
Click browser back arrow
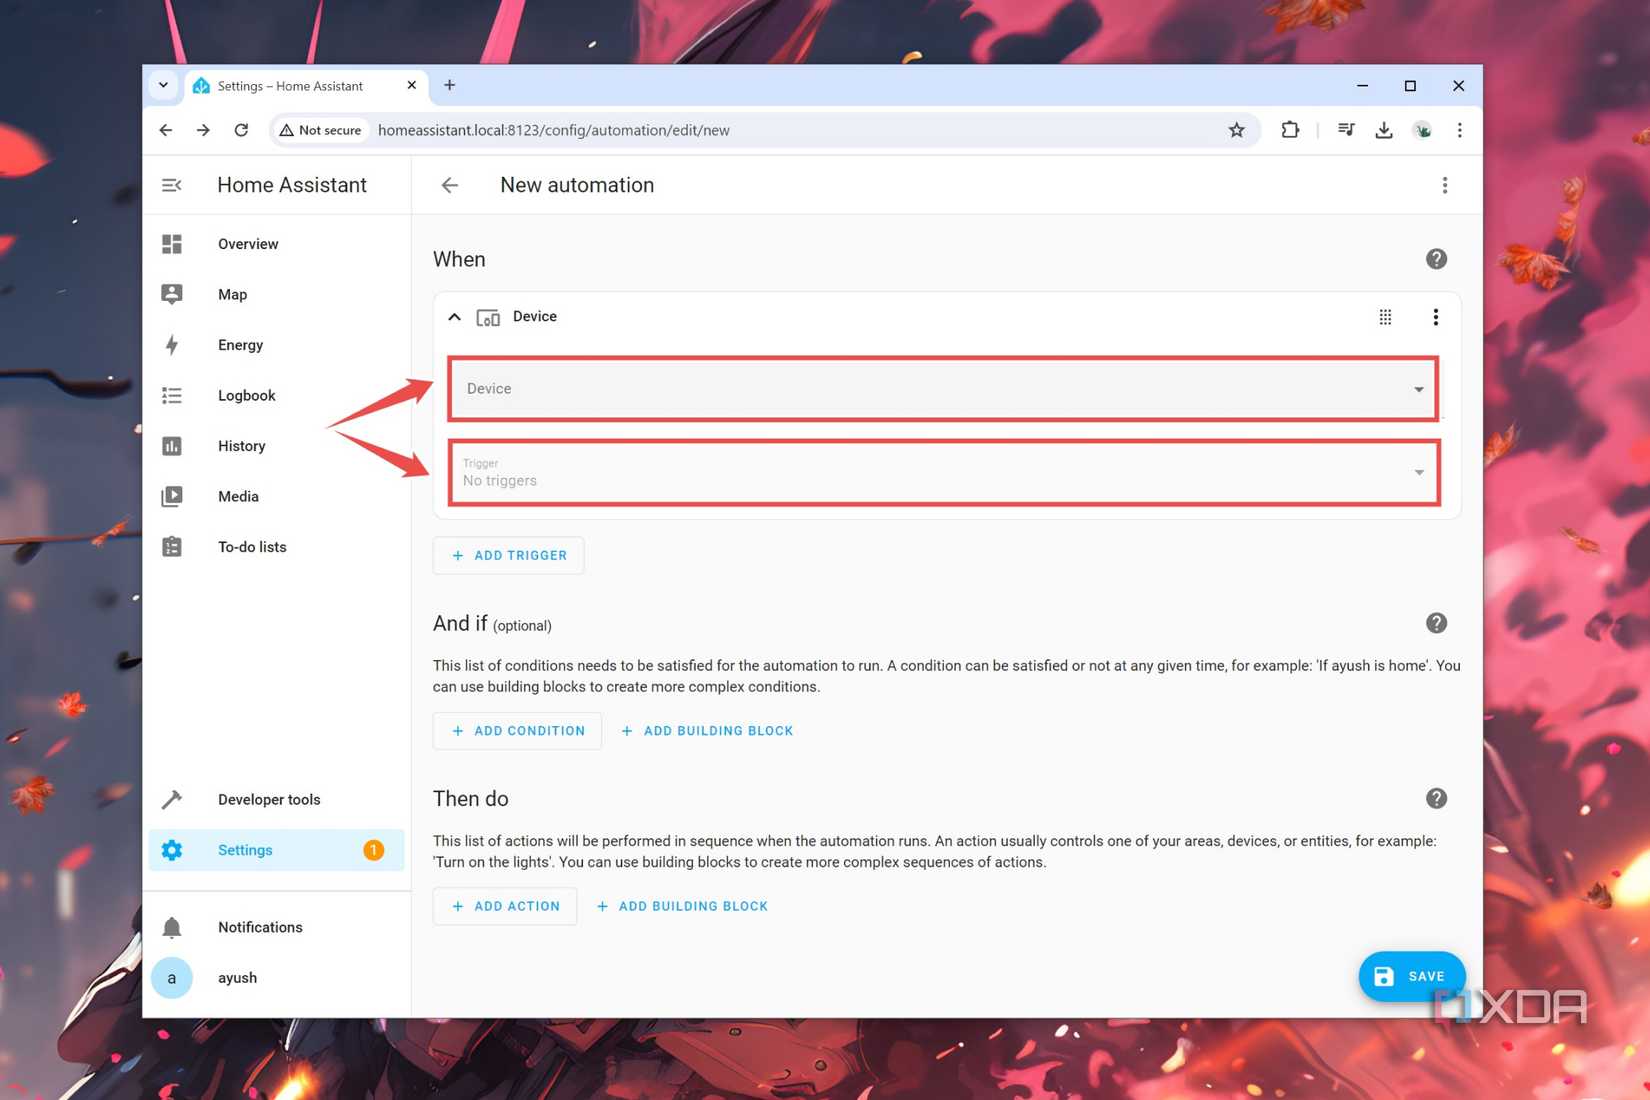click(x=166, y=130)
